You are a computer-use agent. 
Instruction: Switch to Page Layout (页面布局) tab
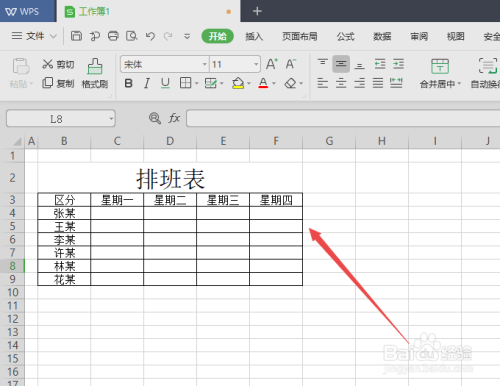pos(300,36)
